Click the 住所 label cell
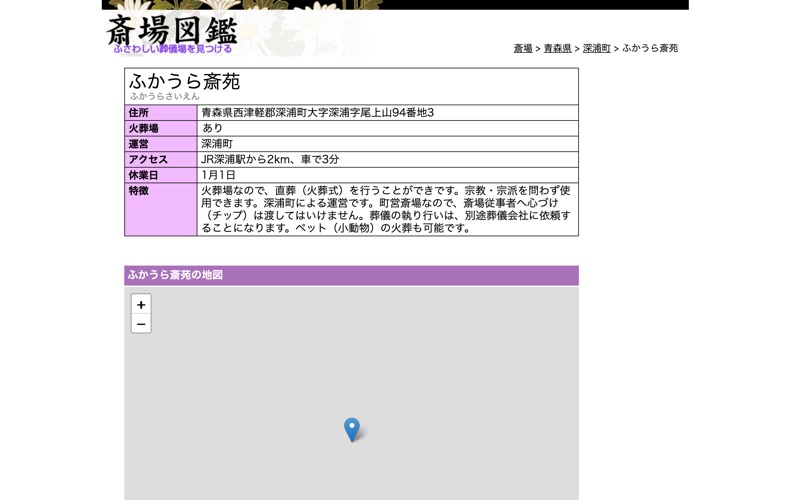 point(161,113)
